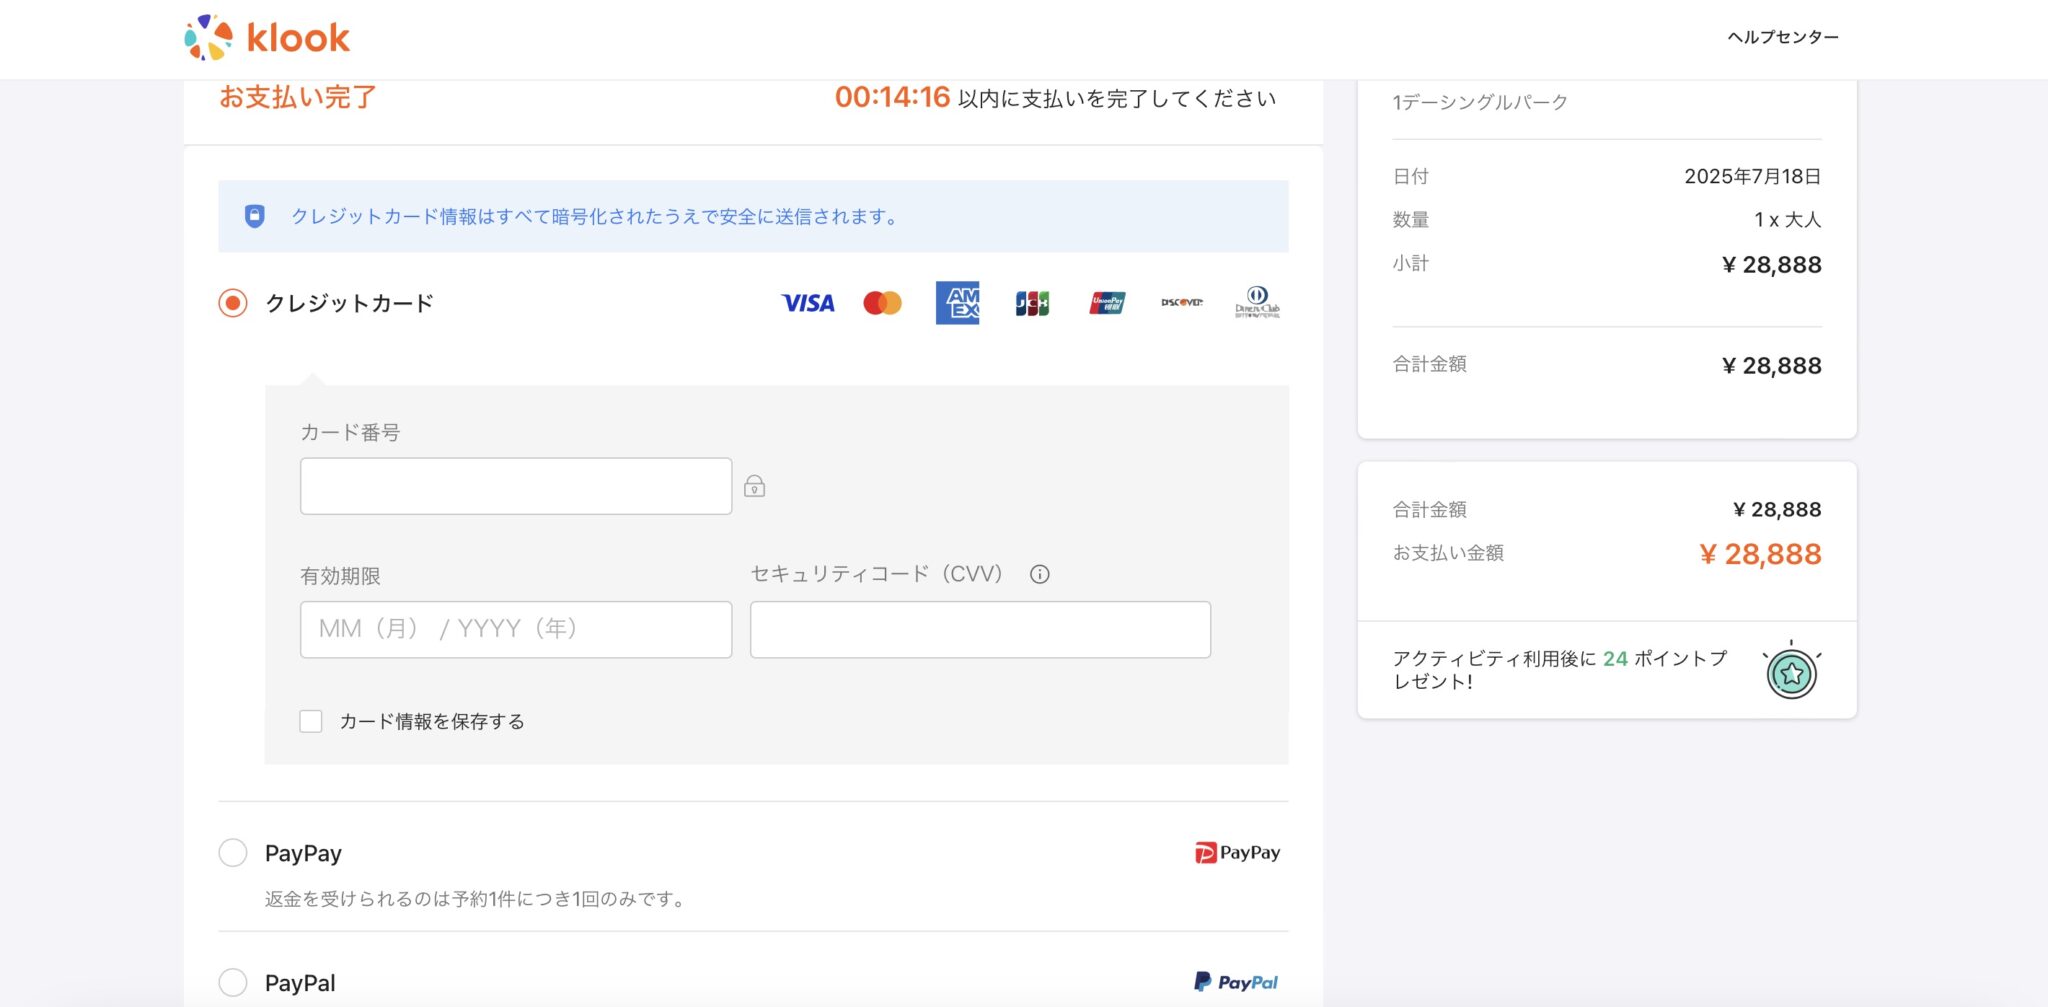
Task: Click the Mastercard logo
Action: click(x=882, y=303)
